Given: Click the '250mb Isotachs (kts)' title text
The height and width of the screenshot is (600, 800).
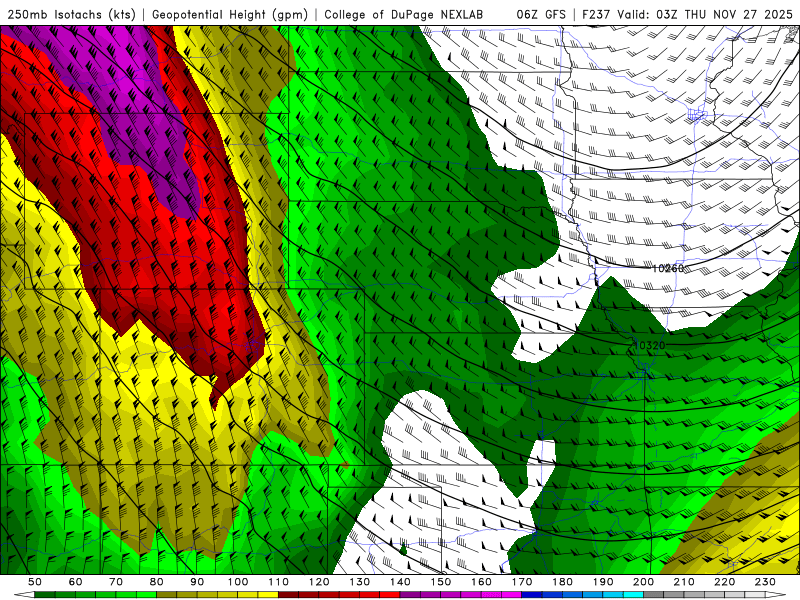Looking at the screenshot, I should (x=71, y=14).
